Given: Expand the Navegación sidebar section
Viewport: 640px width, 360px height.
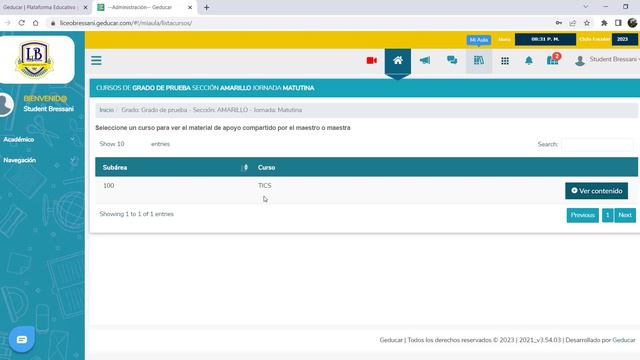Looking at the screenshot, I should (x=39, y=160).
